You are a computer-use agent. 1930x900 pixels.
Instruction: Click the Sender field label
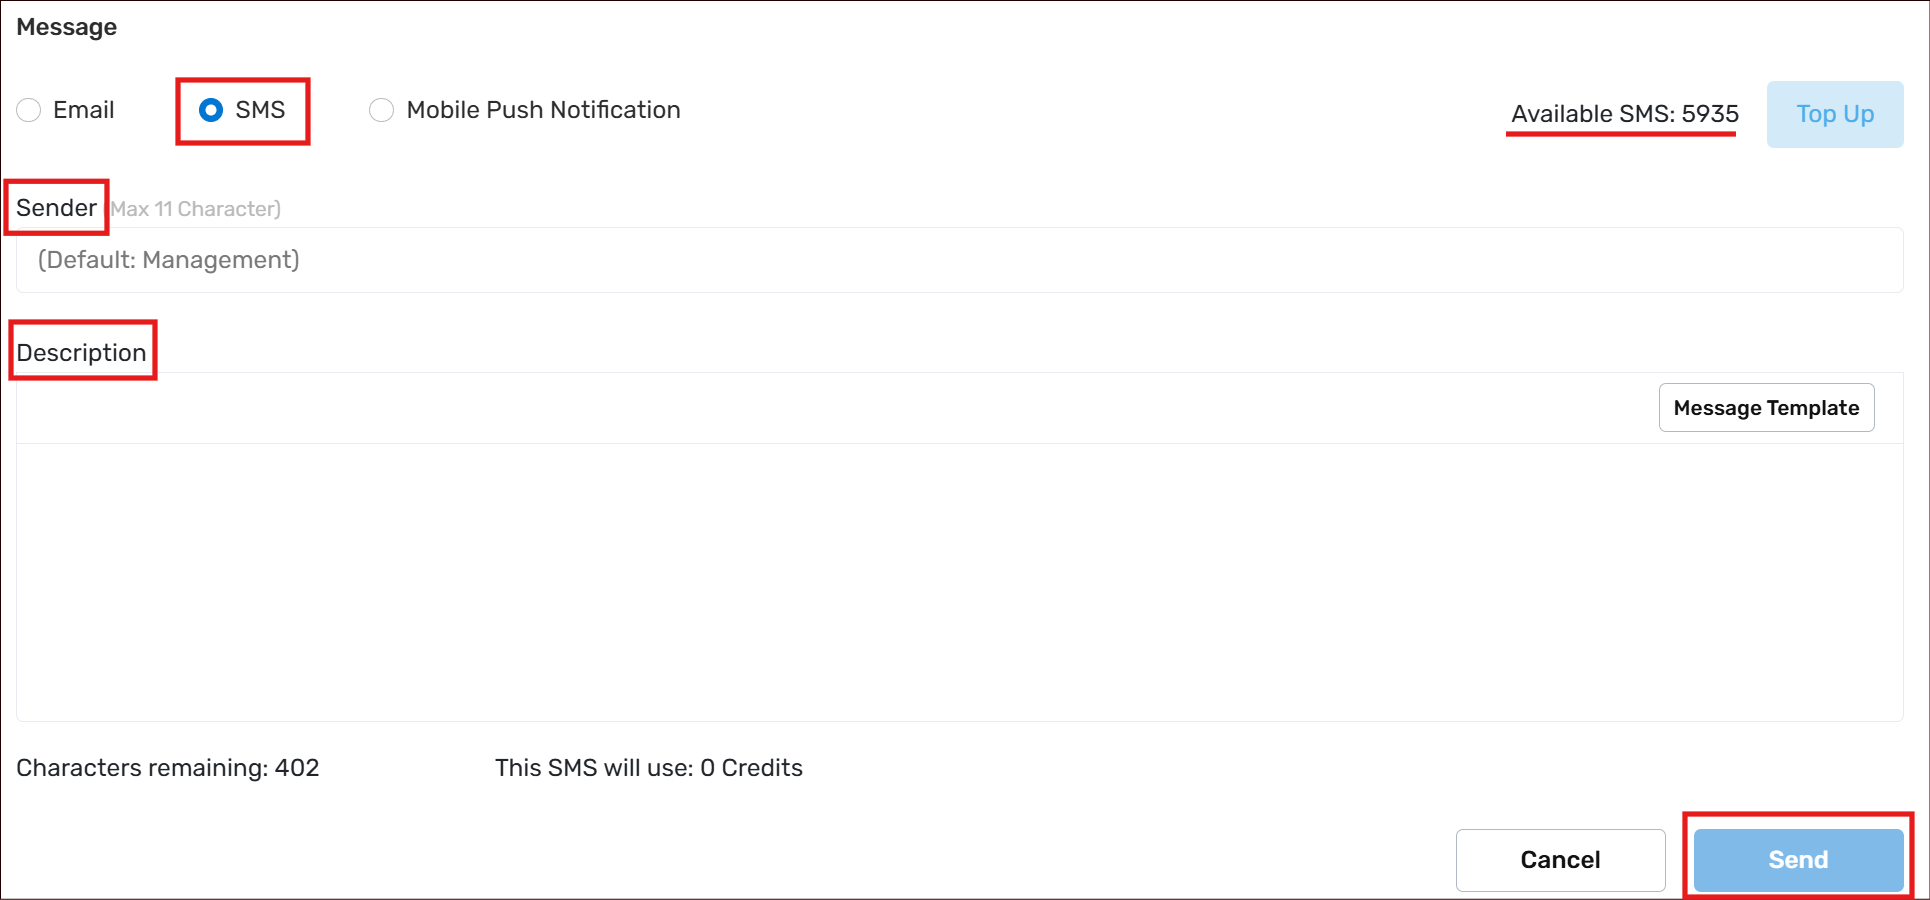tap(56, 208)
